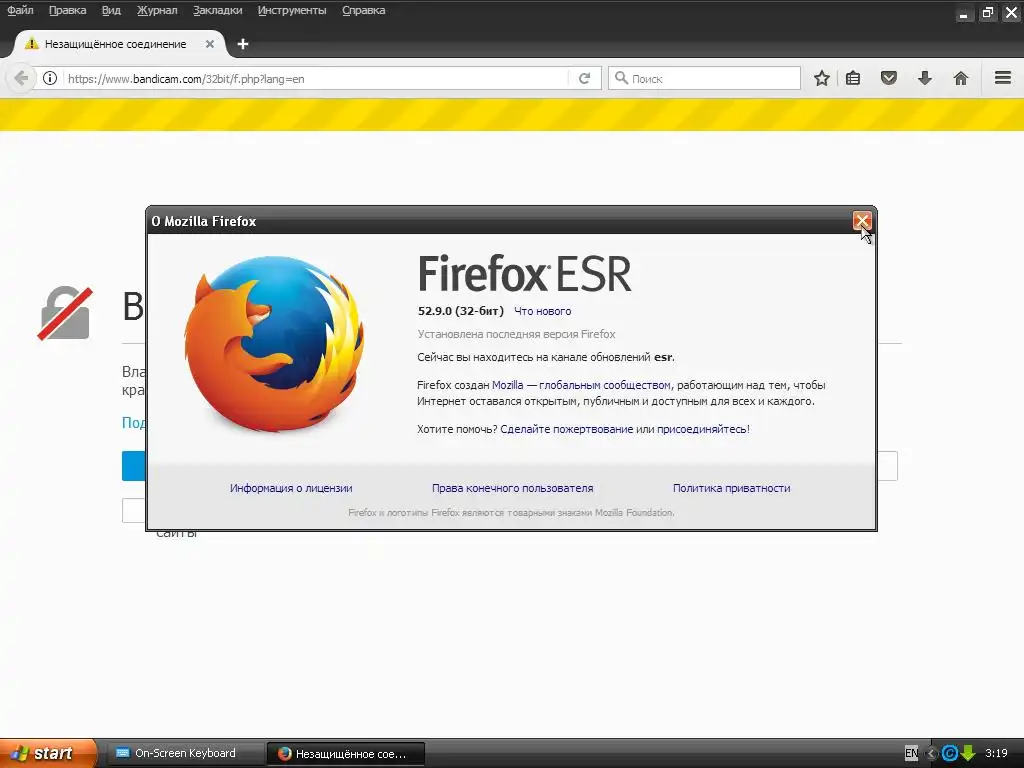The image size is (1024, 768).
Task: Open Права конечного пользователя link
Action: click(513, 488)
